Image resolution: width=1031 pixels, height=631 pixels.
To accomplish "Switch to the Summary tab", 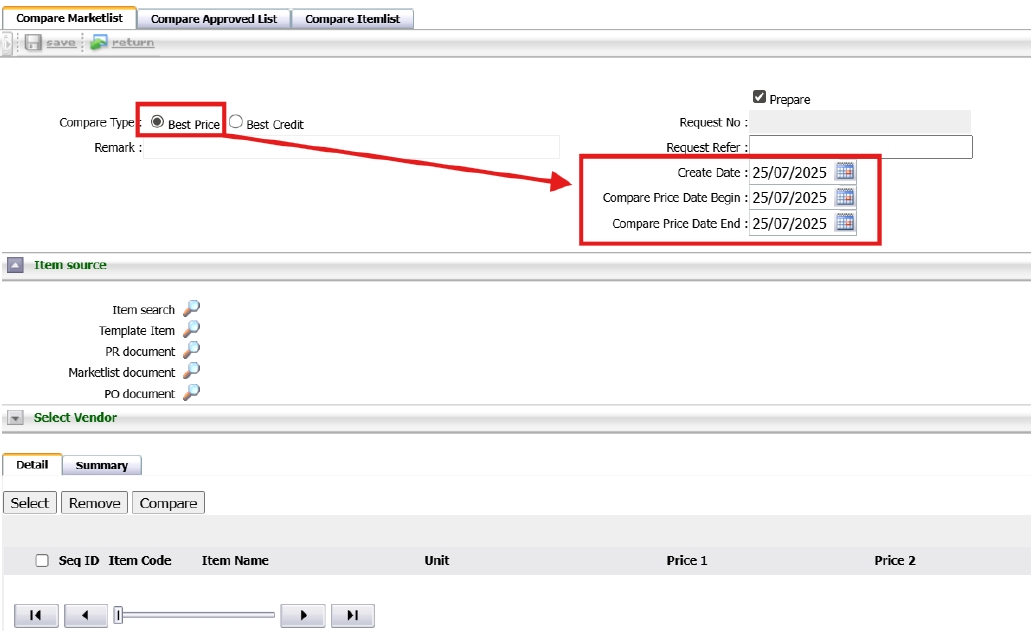I will 101,465.
